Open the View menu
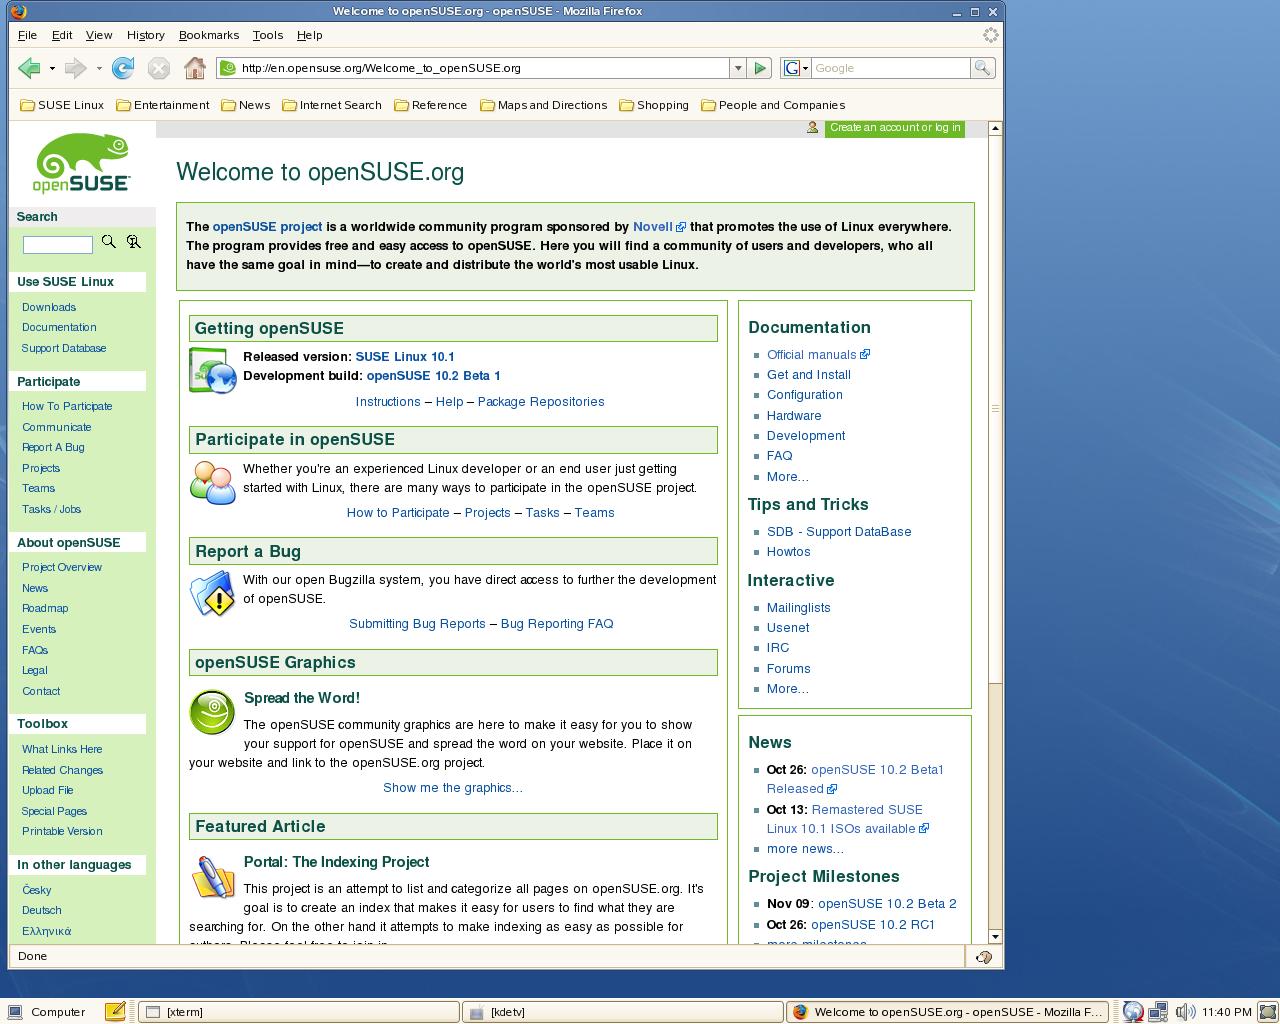The width and height of the screenshot is (1280, 1024). coord(99,35)
